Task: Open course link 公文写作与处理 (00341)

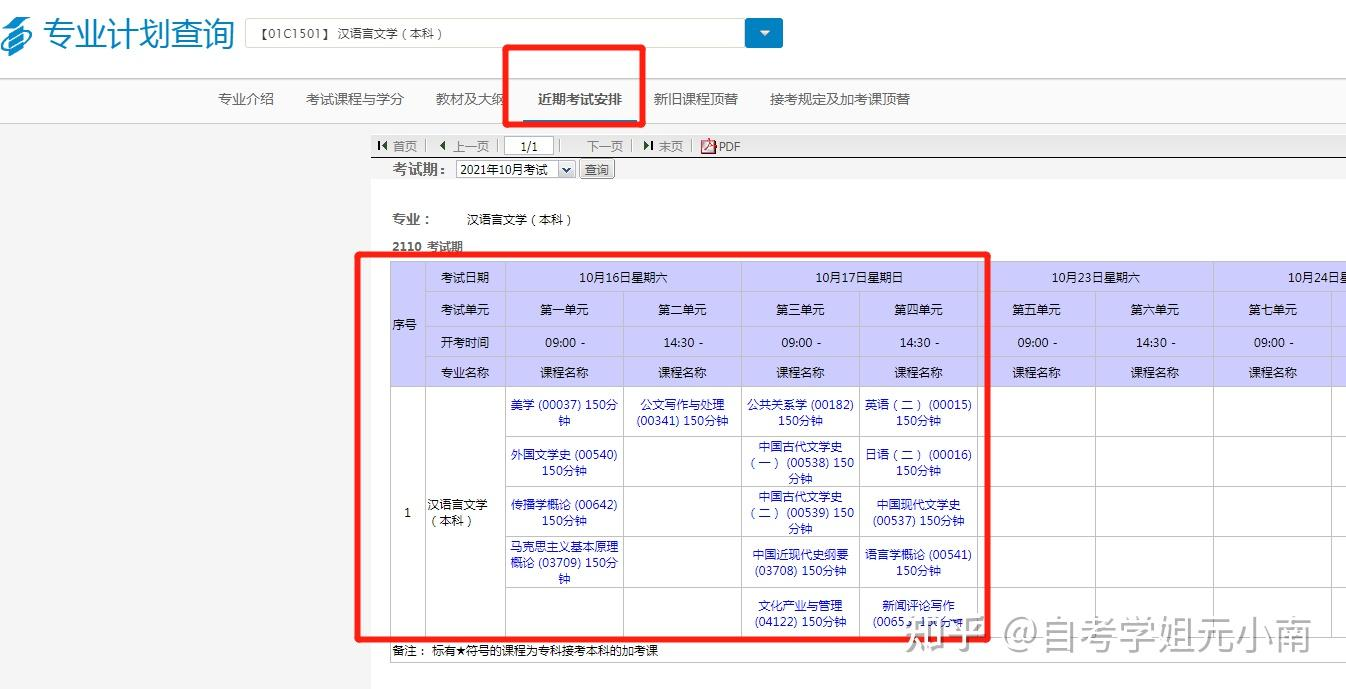Action: [x=682, y=412]
